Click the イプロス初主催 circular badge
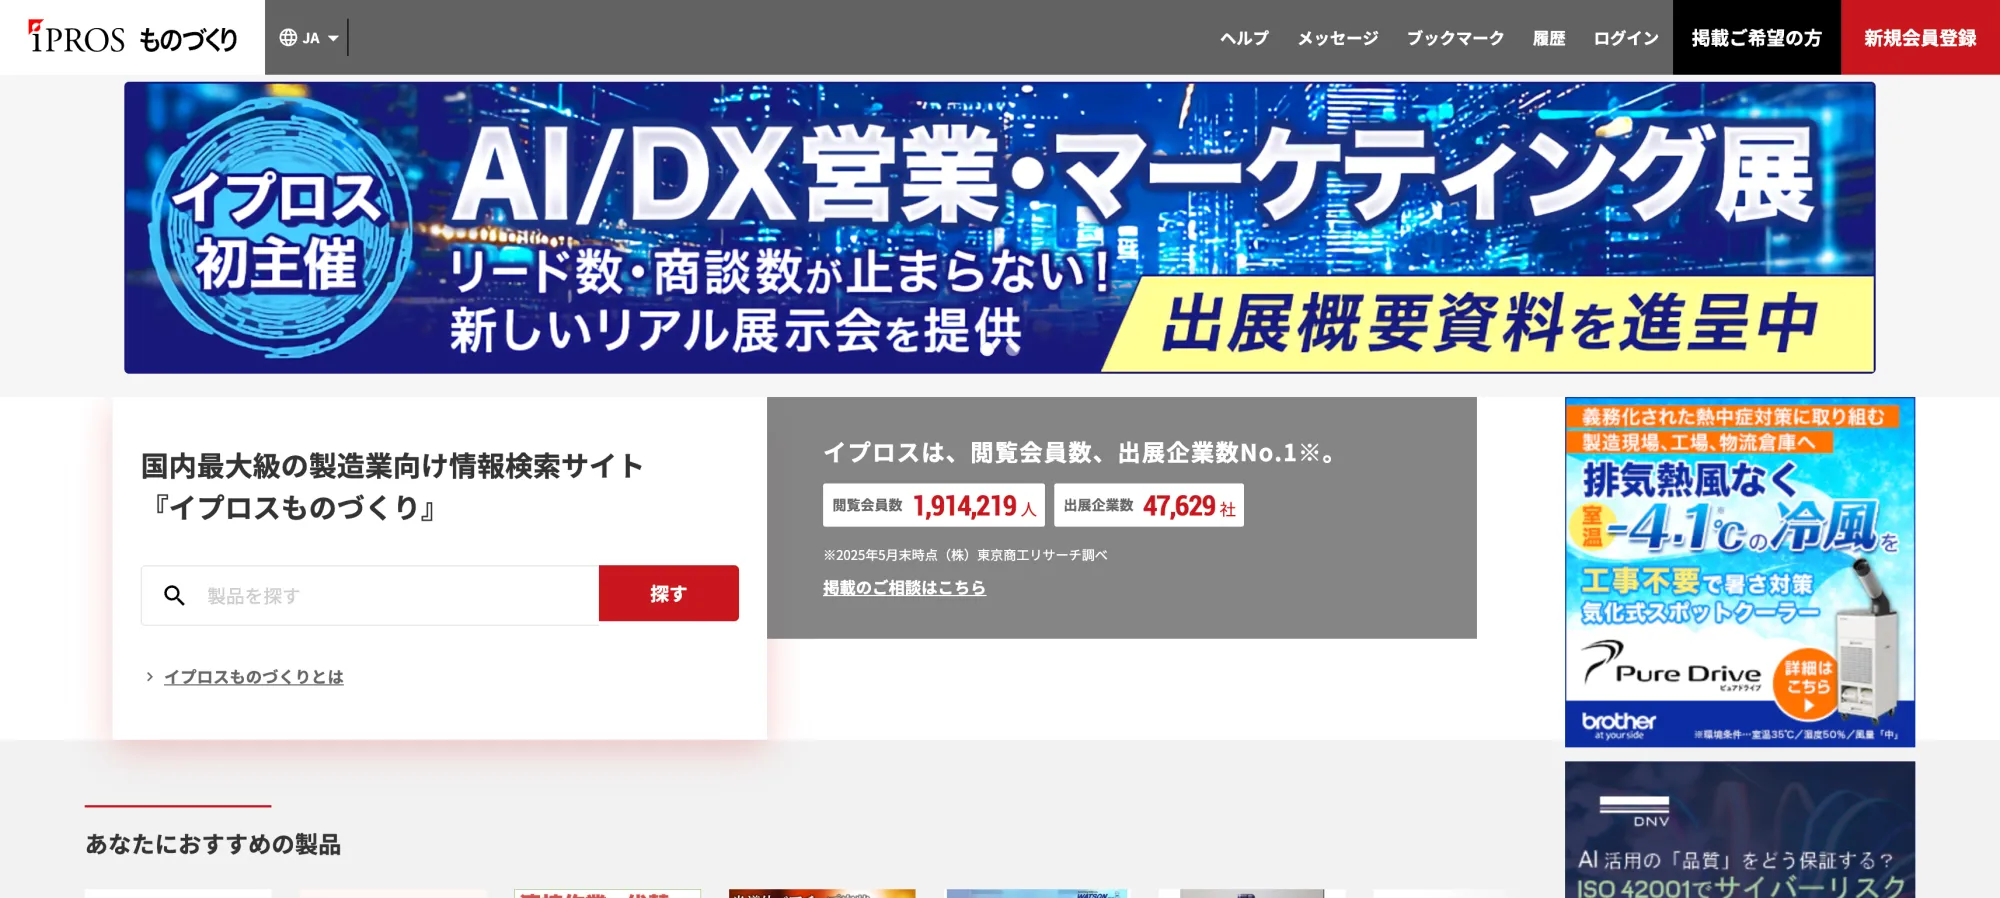Screen dimensions: 2000x898 coord(276,229)
